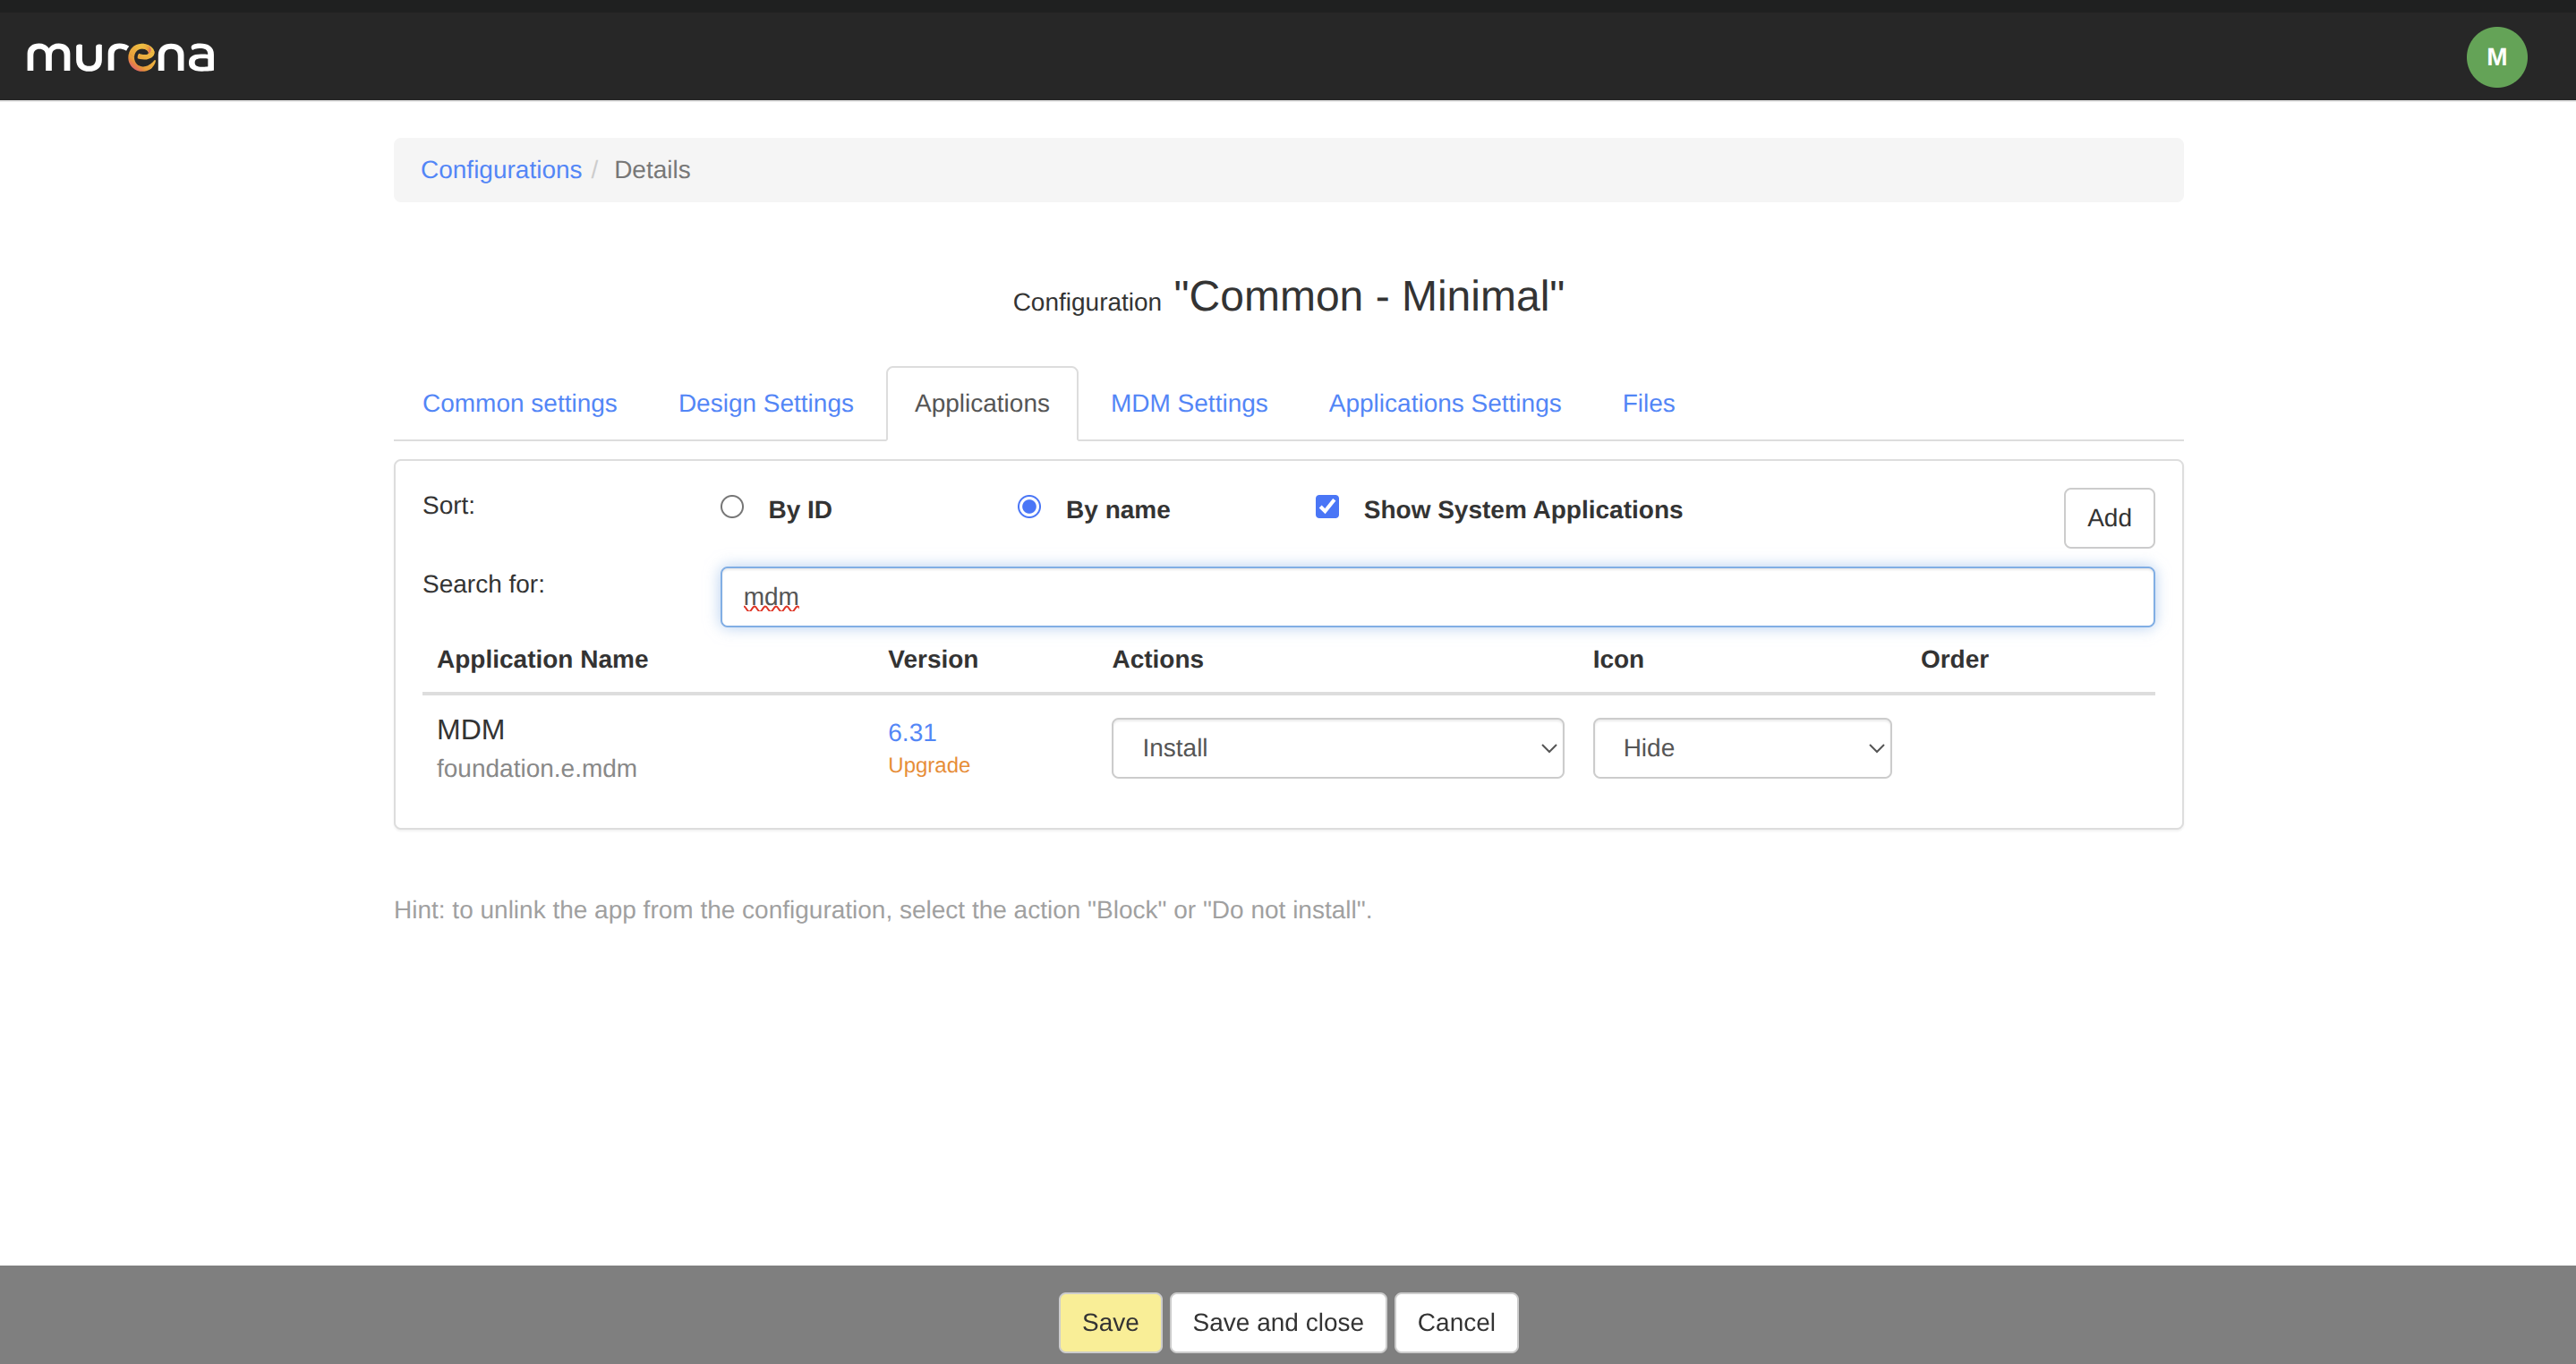Screen dimensions: 2576x1364
Task: Select the By name sort option
Action: [x=1029, y=507]
